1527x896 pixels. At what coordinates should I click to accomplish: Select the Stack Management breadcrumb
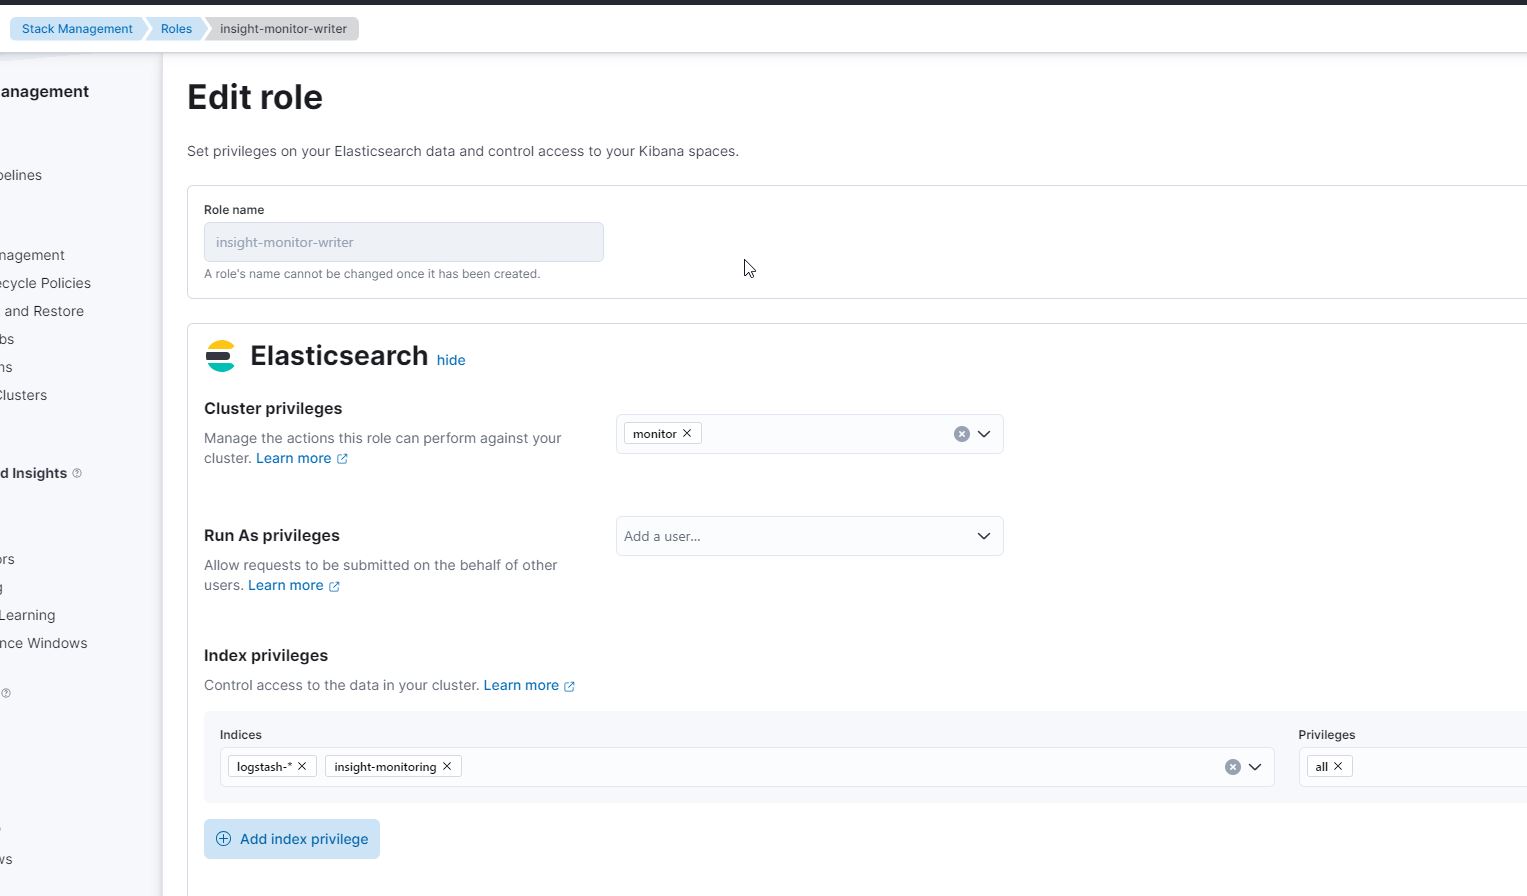[76, 28]
